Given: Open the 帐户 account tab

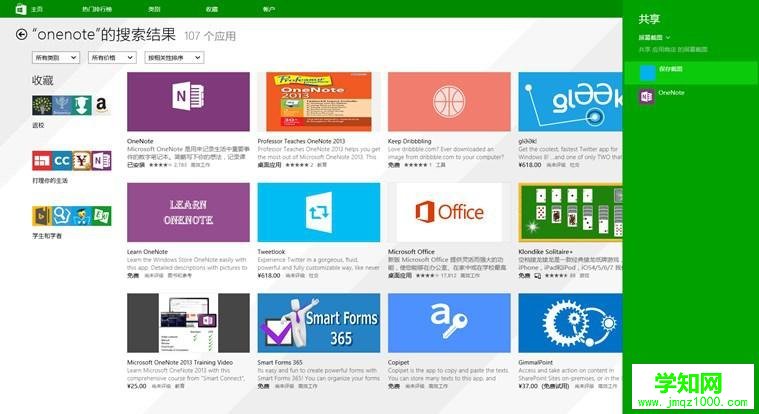Looking at the screenshot, I should 269,9.
